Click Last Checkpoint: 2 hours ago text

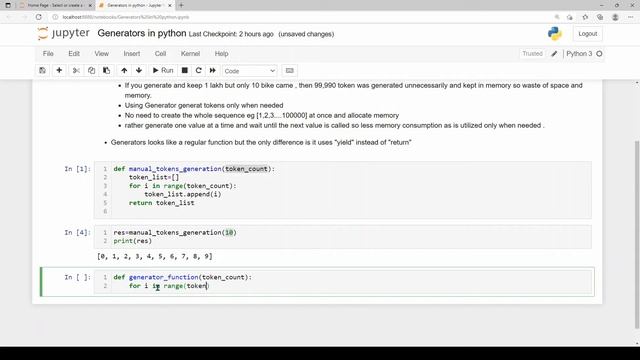coord(231,34)
